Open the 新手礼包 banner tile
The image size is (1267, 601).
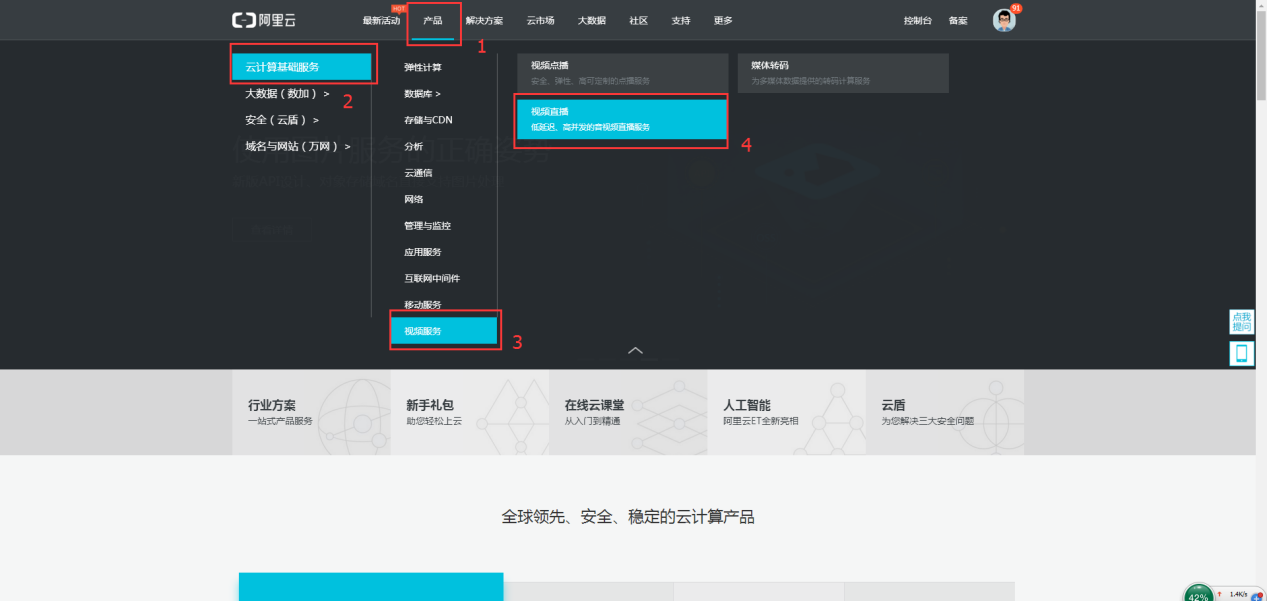pos(469,412)
